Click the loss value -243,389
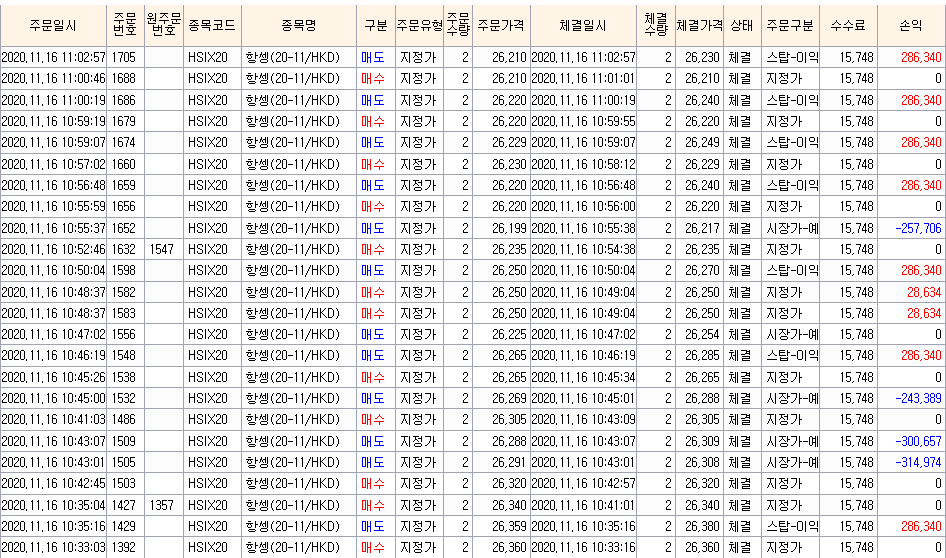Image resolution: width=946 pixels, height=558 pixels. (918, 398)
